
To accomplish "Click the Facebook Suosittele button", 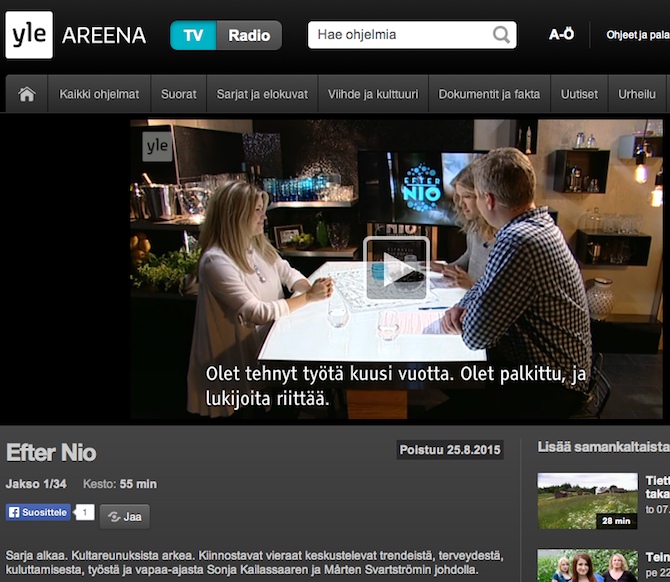I will (38, 512).
